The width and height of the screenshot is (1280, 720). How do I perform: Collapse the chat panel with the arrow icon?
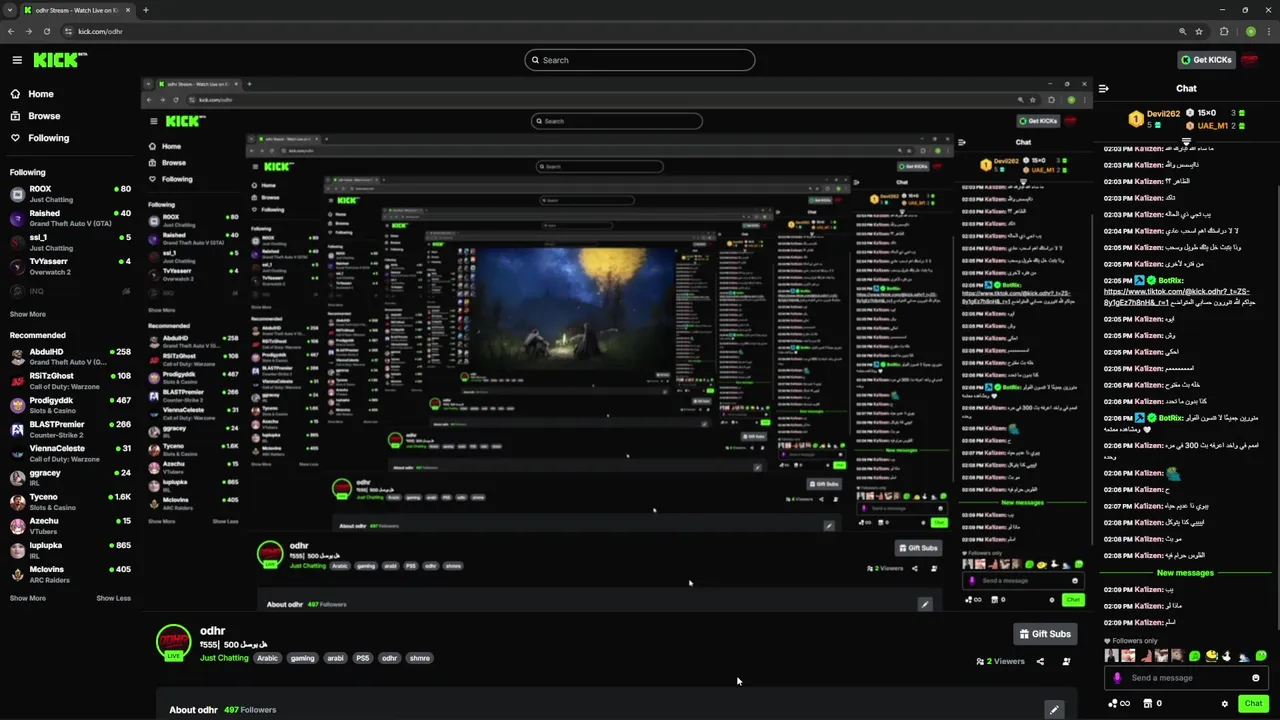[x=1104, y=88]
